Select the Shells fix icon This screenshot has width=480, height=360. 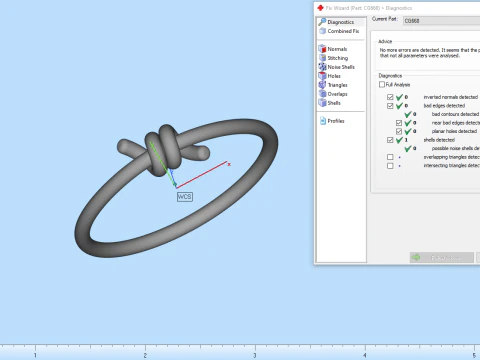coord(322,103)
